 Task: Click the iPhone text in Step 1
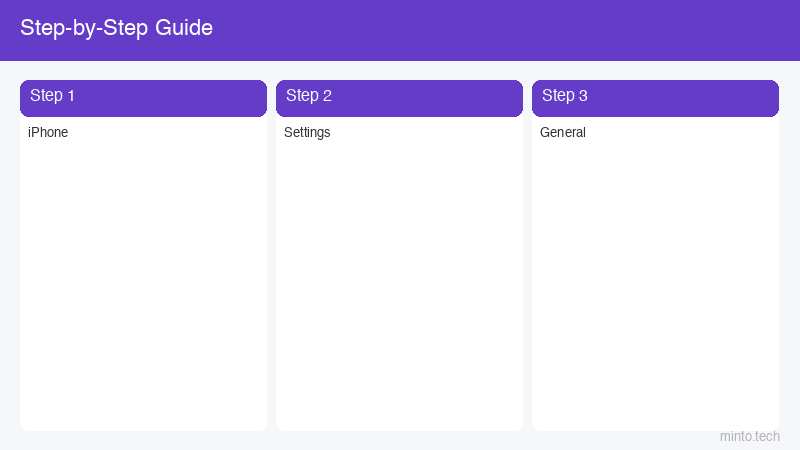point(48,132)
